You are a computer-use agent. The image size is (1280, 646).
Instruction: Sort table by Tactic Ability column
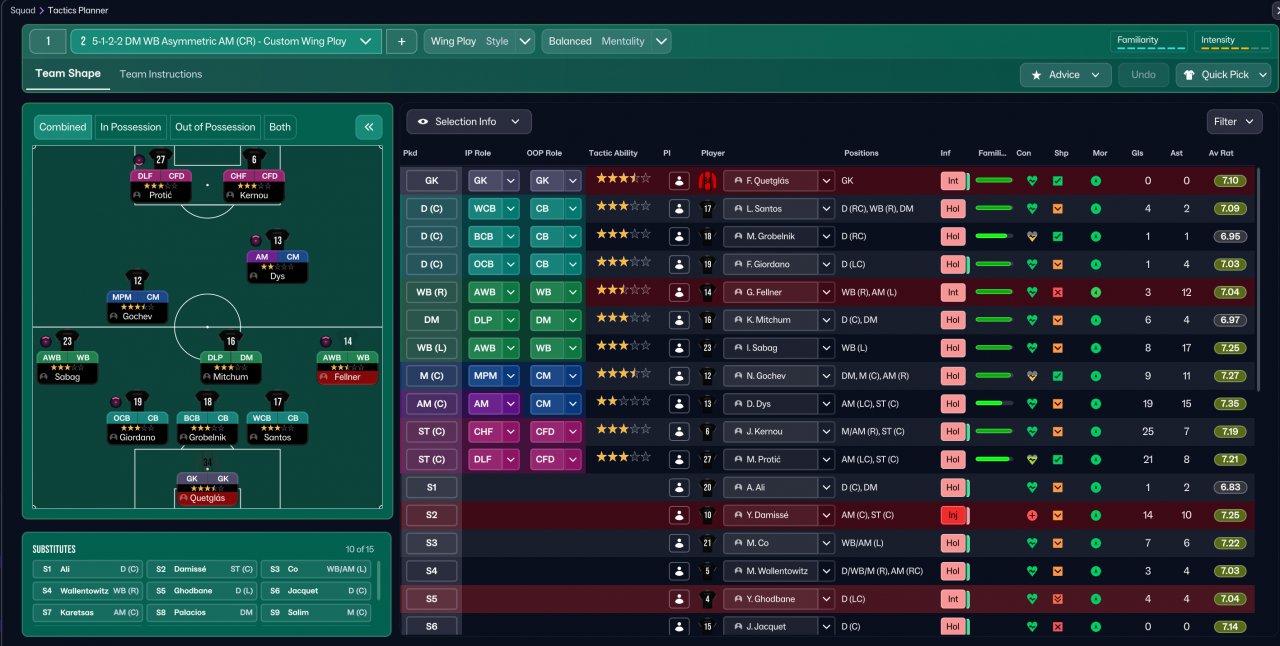(613, 153)
